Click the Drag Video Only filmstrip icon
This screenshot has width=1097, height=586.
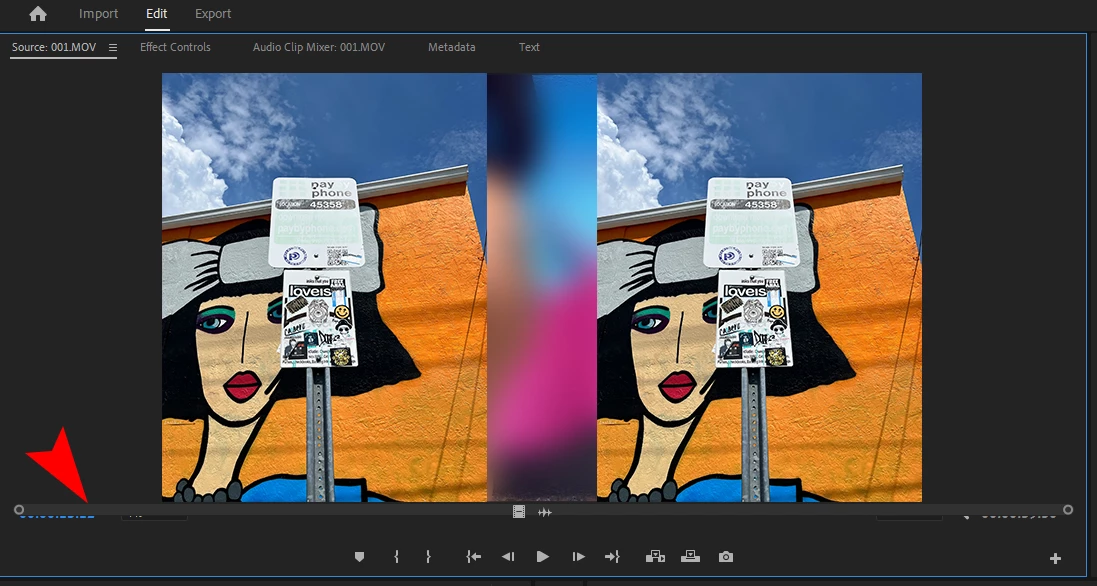pos(518,512)
